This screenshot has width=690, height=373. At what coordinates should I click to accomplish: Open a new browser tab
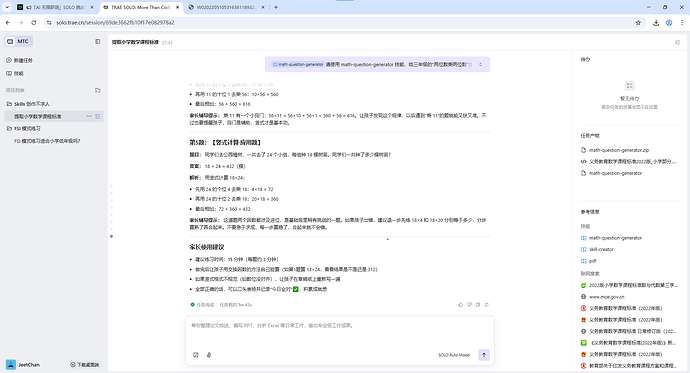276,7
